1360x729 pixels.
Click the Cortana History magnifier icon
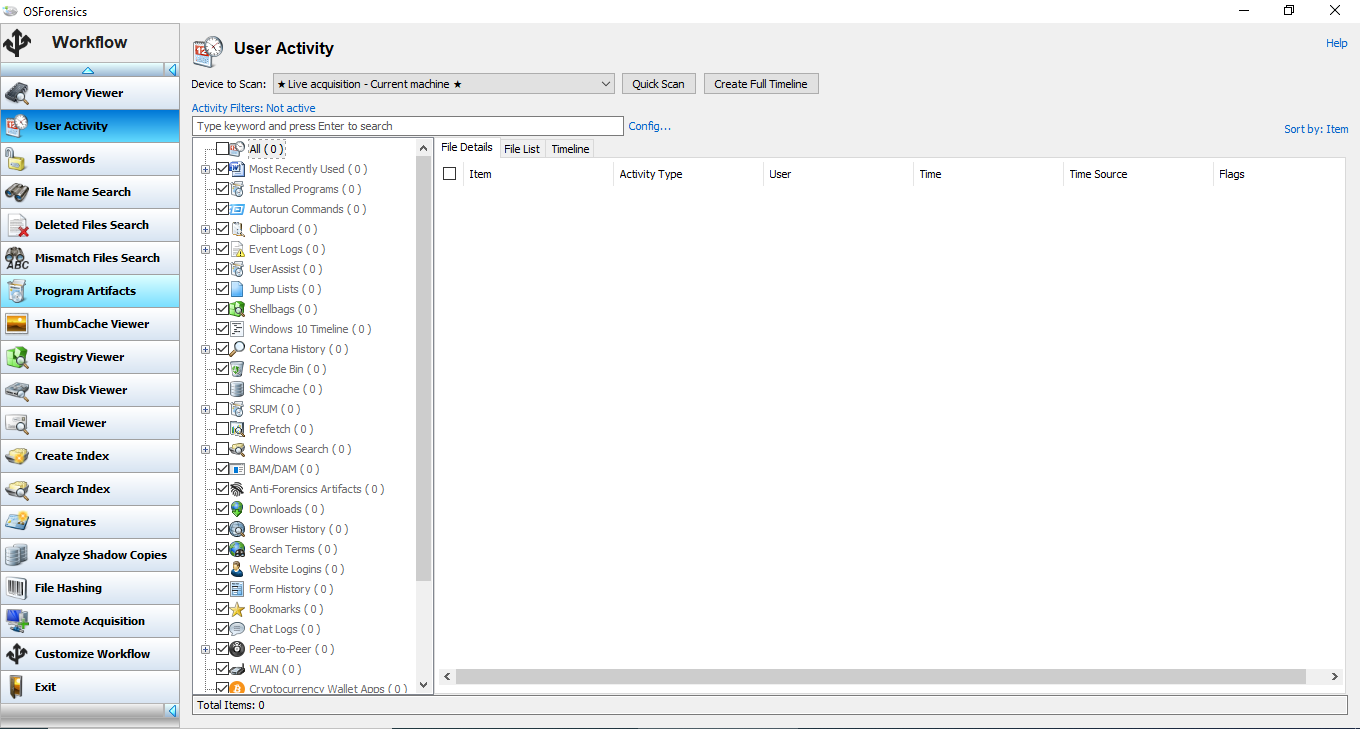point(238,349)
